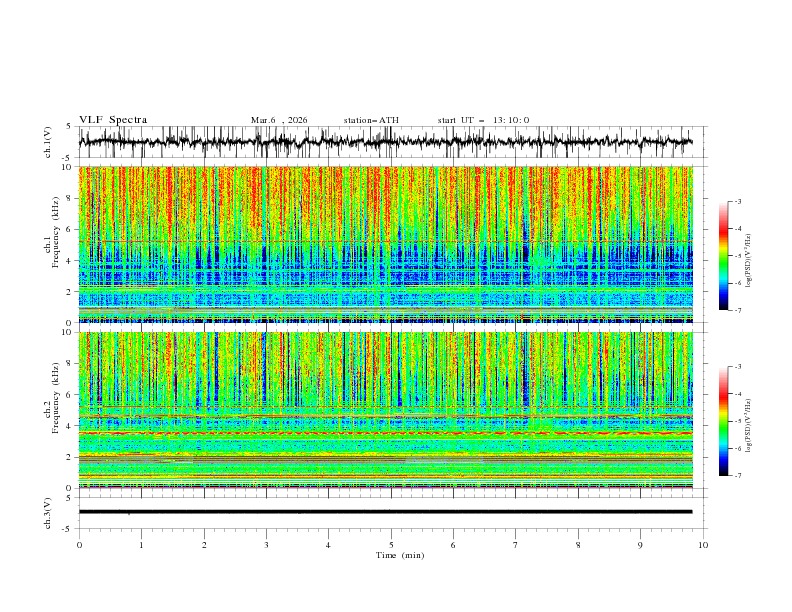Click the "8" kHz tick of ch.1 spectrogram

69,198
